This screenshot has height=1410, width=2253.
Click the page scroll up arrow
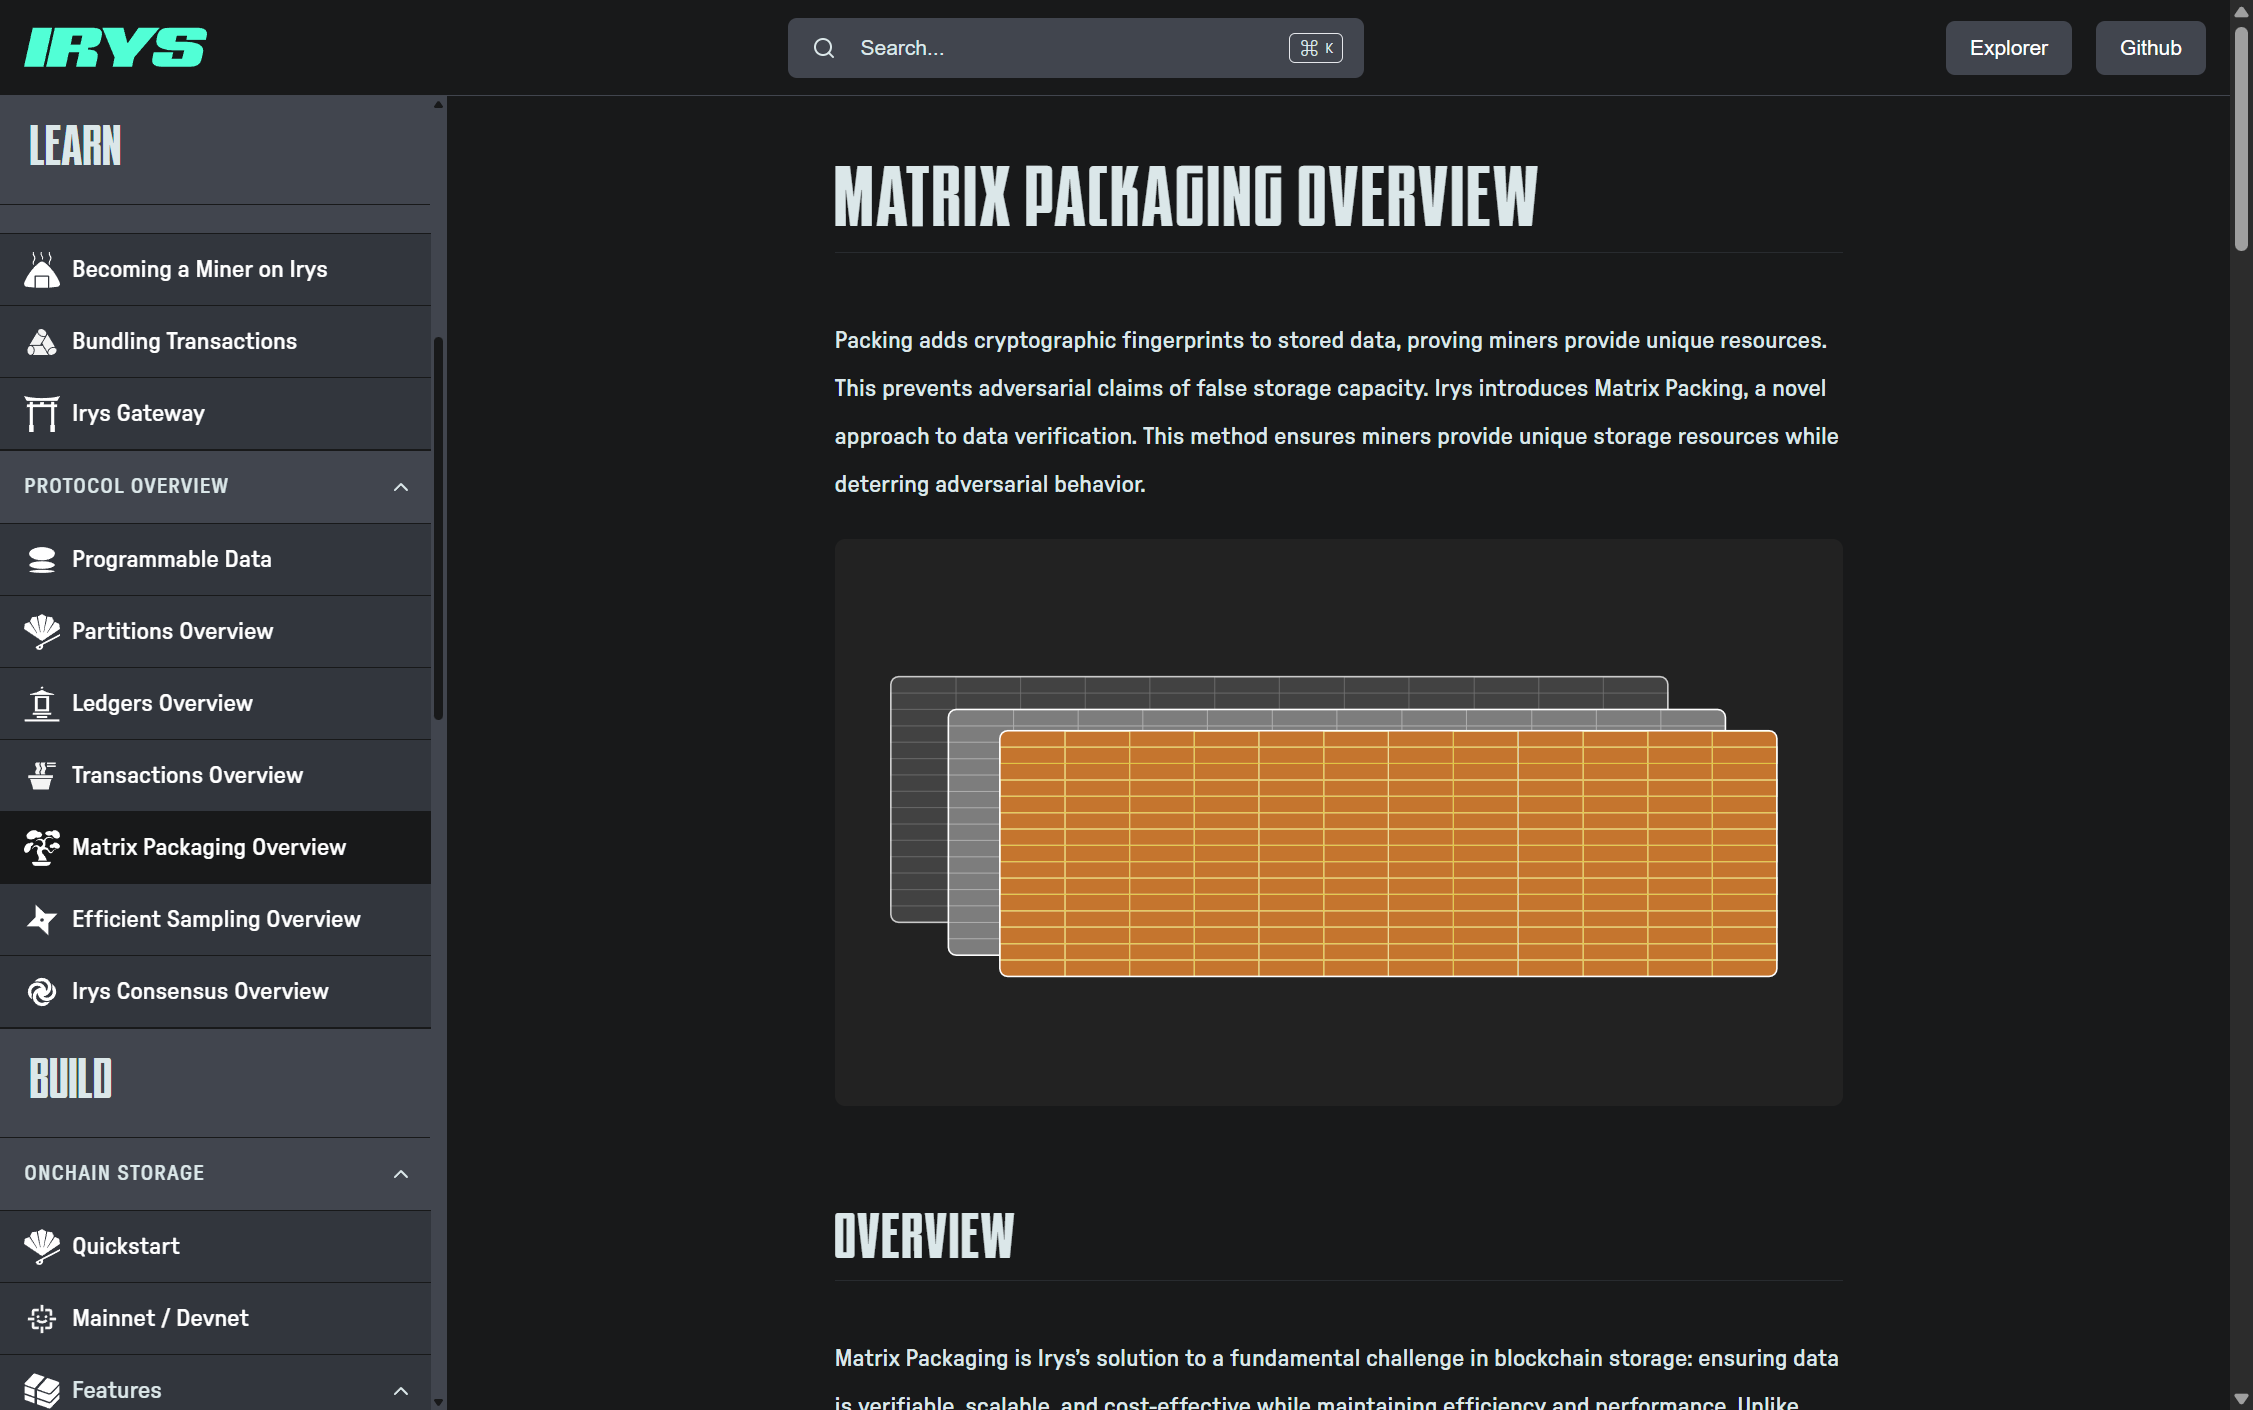tap(2241, 11)
